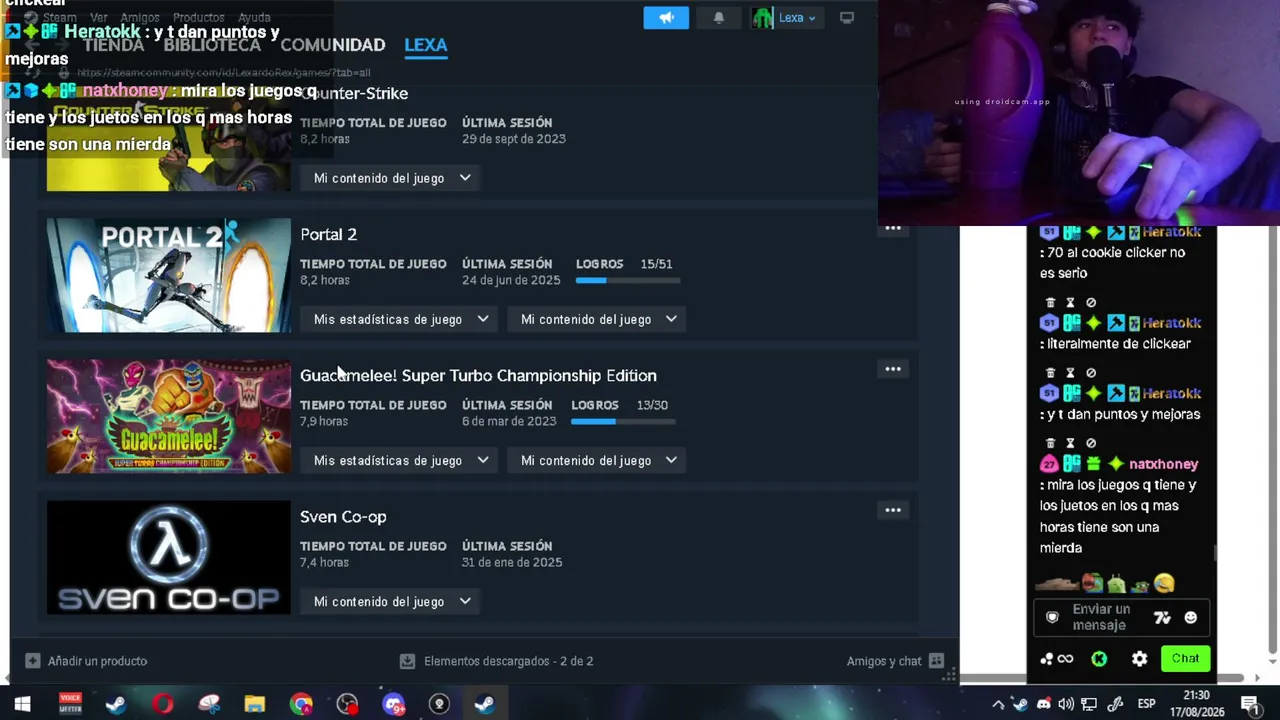Open the Steam announcements megaphone button

click(x=666, y=18)
